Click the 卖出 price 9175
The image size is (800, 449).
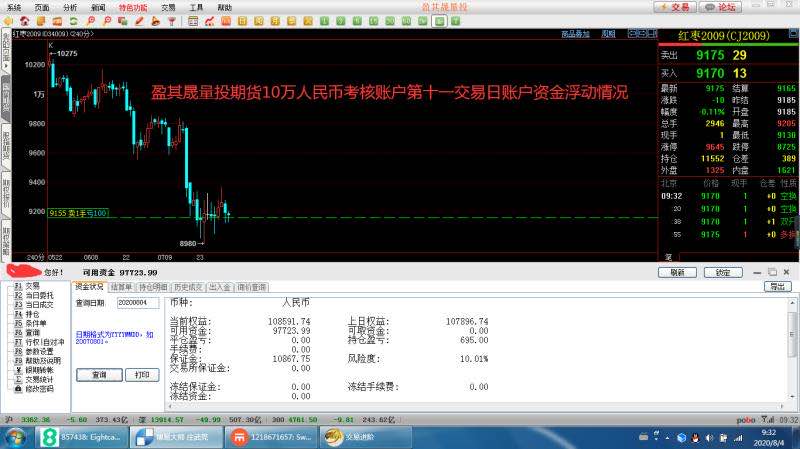point(710,55)
